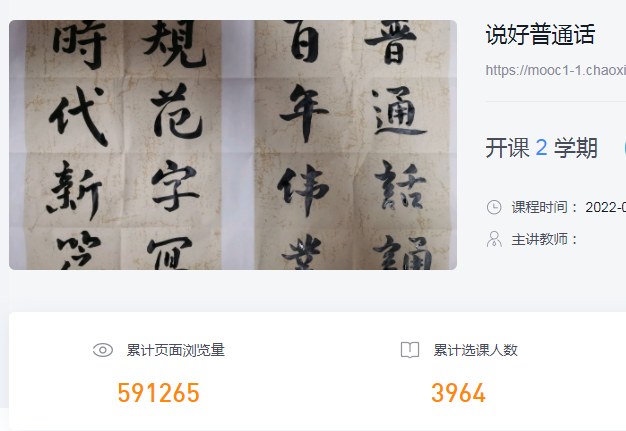Open the calligraphy course cover image

(x=233, y=145)
